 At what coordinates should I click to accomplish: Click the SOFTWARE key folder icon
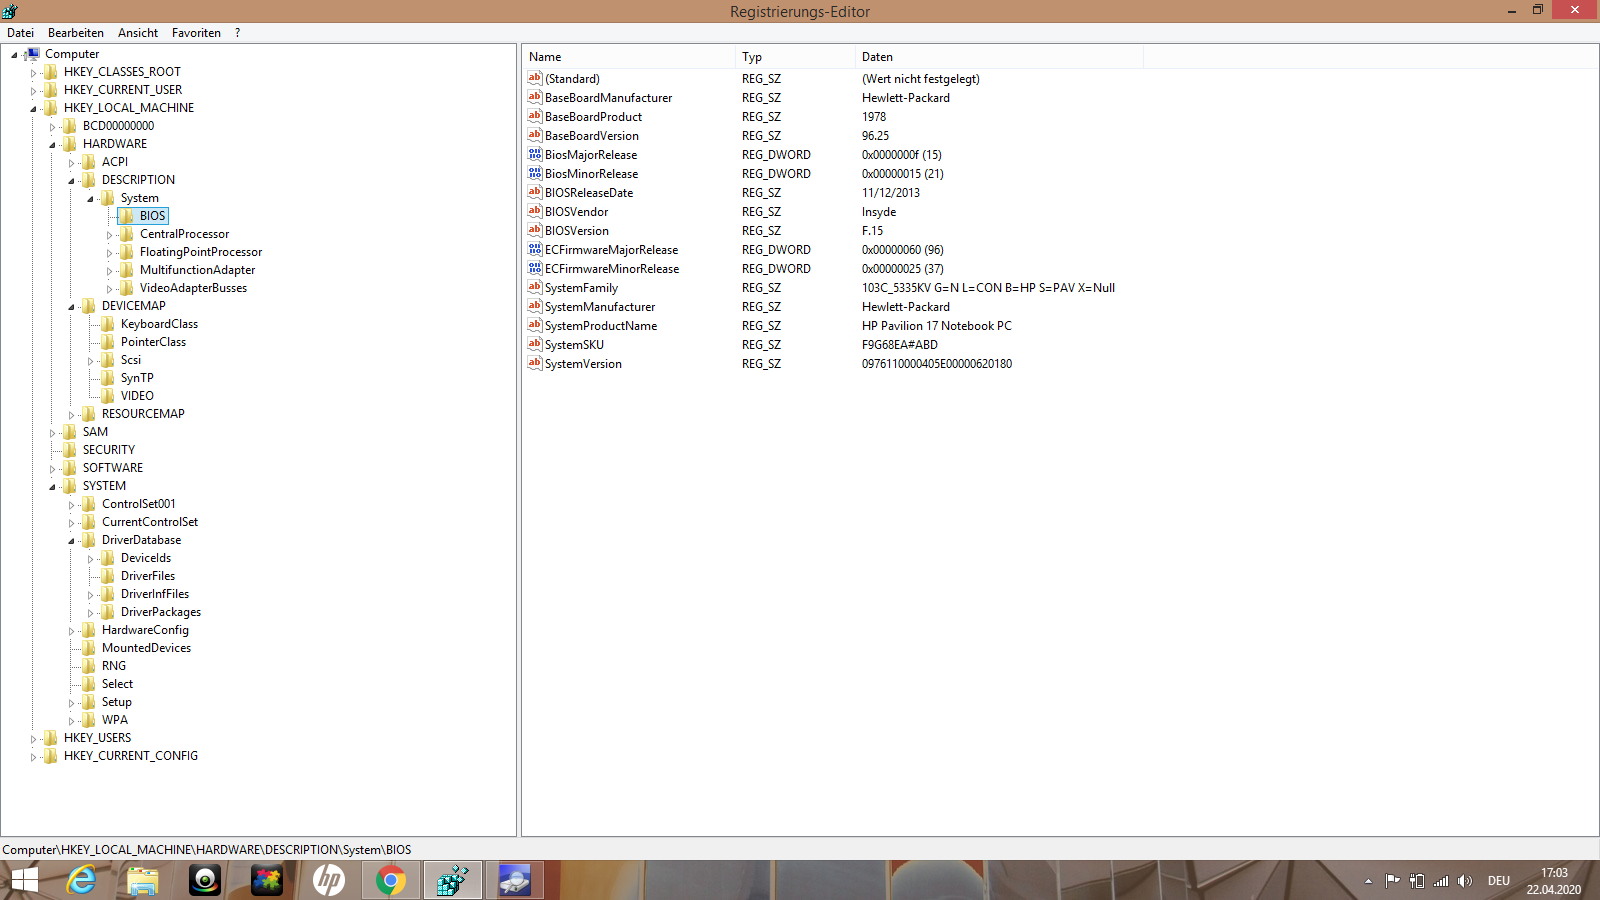(x=69, y=468)
